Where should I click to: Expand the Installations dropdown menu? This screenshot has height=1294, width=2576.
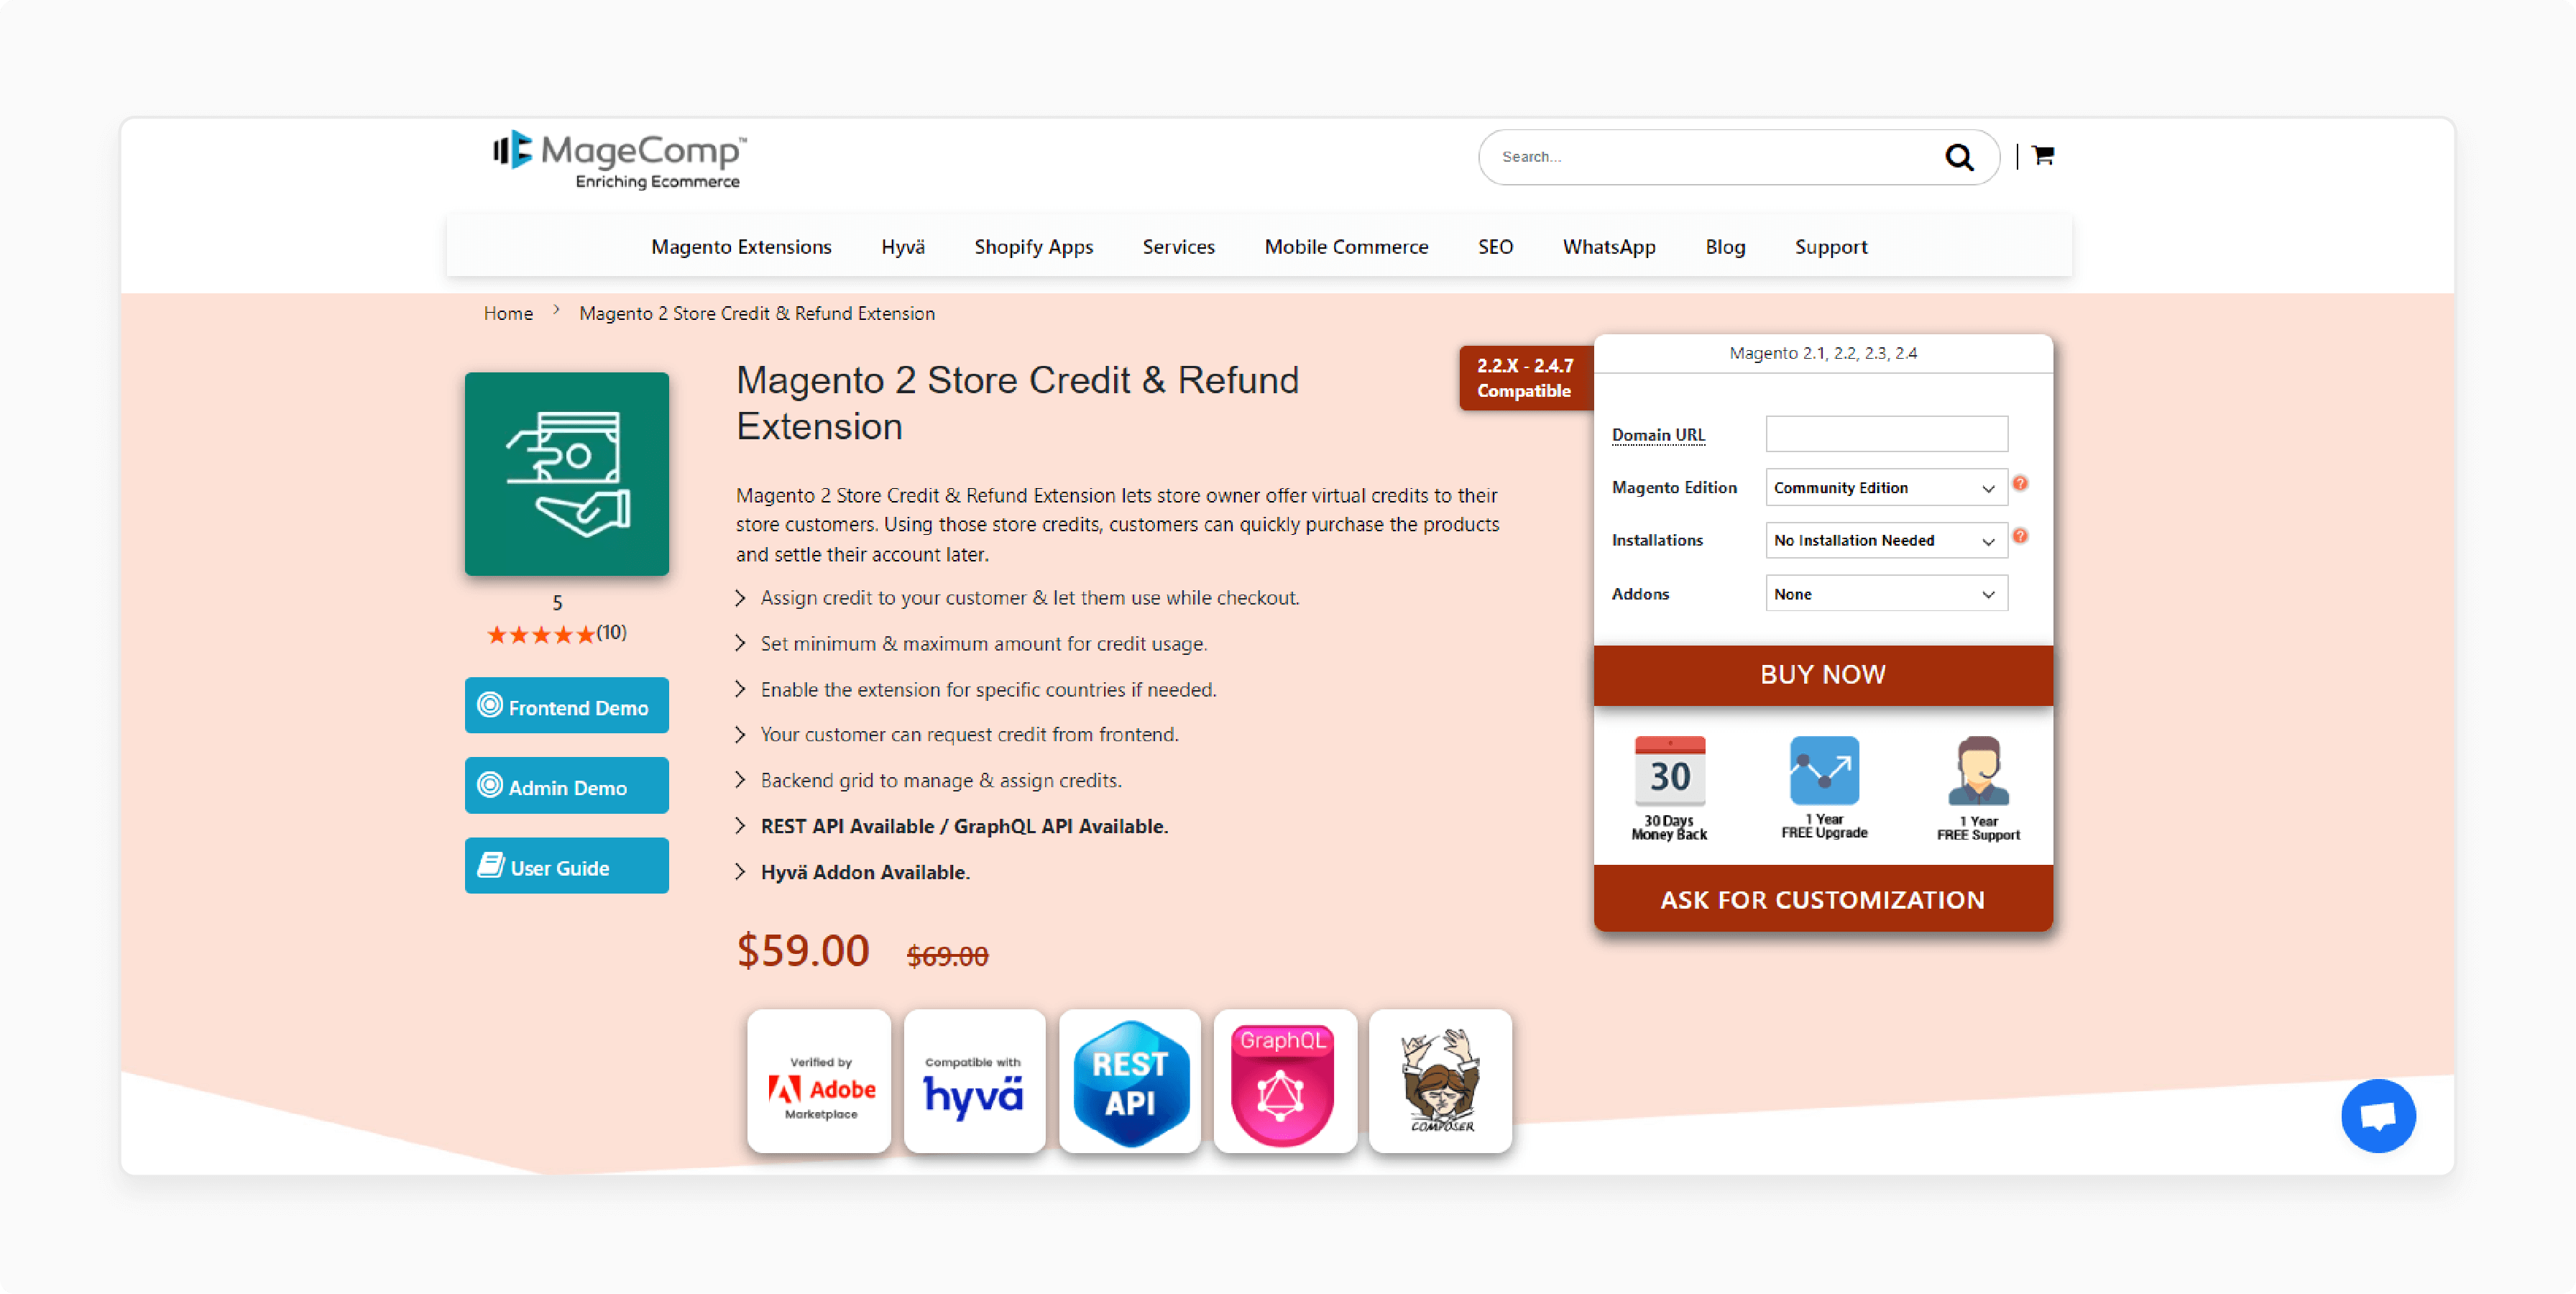pos(1887,540)
